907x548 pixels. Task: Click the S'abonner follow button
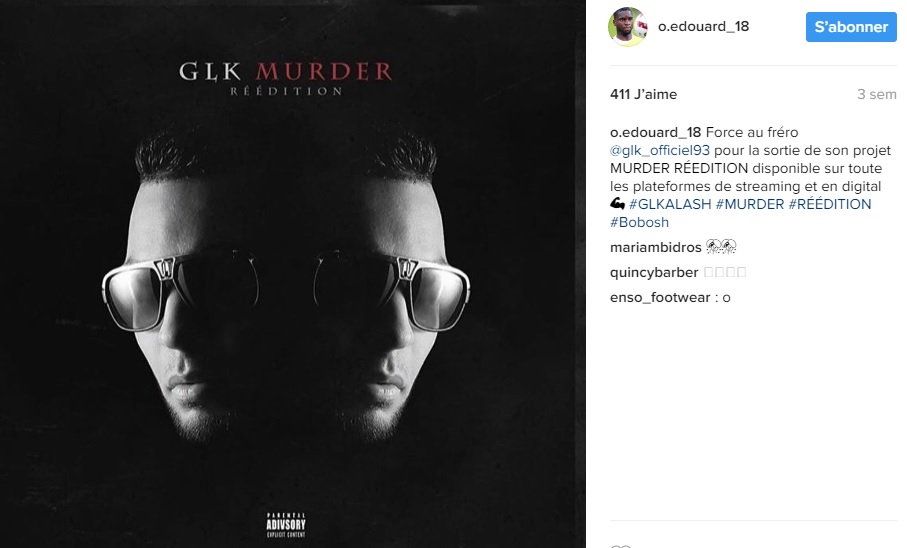click(x=851, y=27)
